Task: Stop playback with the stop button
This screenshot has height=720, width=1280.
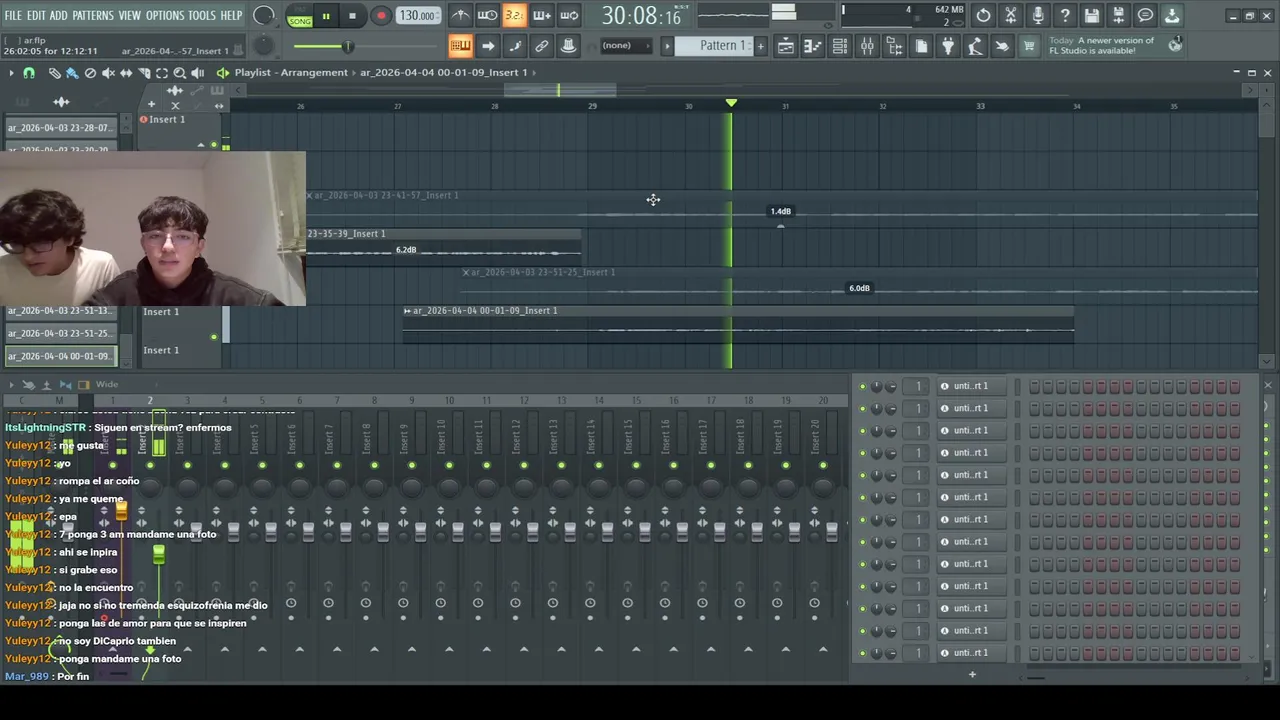Action: pos(352,16)
